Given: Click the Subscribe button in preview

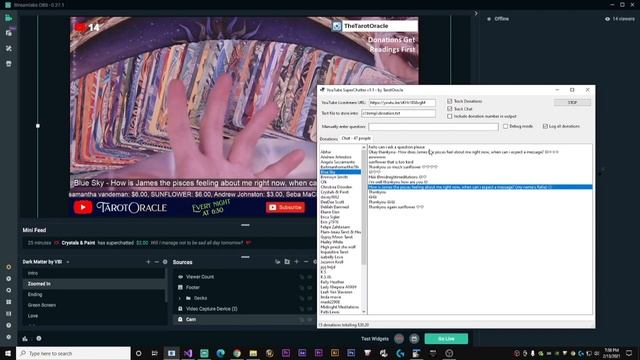Looking at the screenshot, I should pos(285,207).
